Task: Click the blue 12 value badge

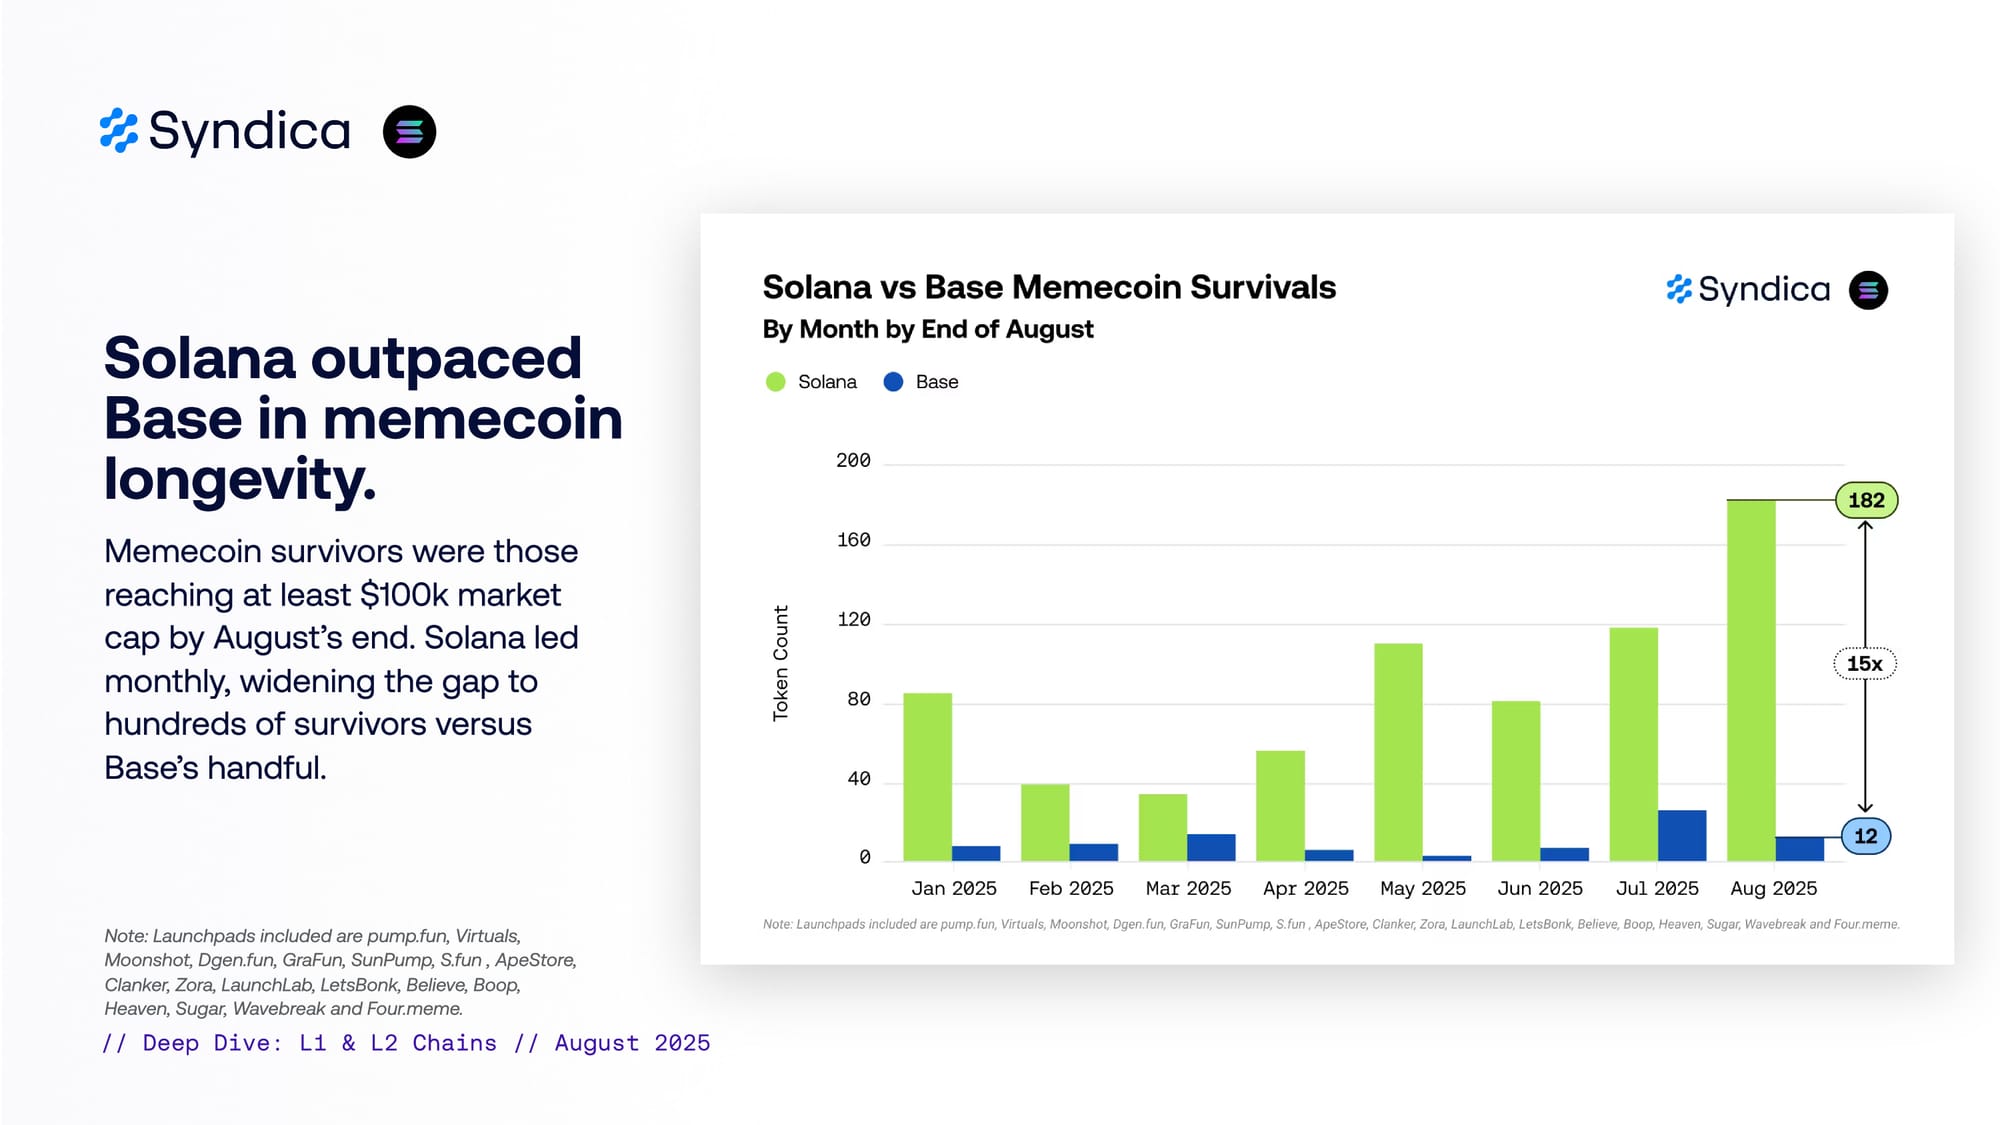Action: (1866, 836)
